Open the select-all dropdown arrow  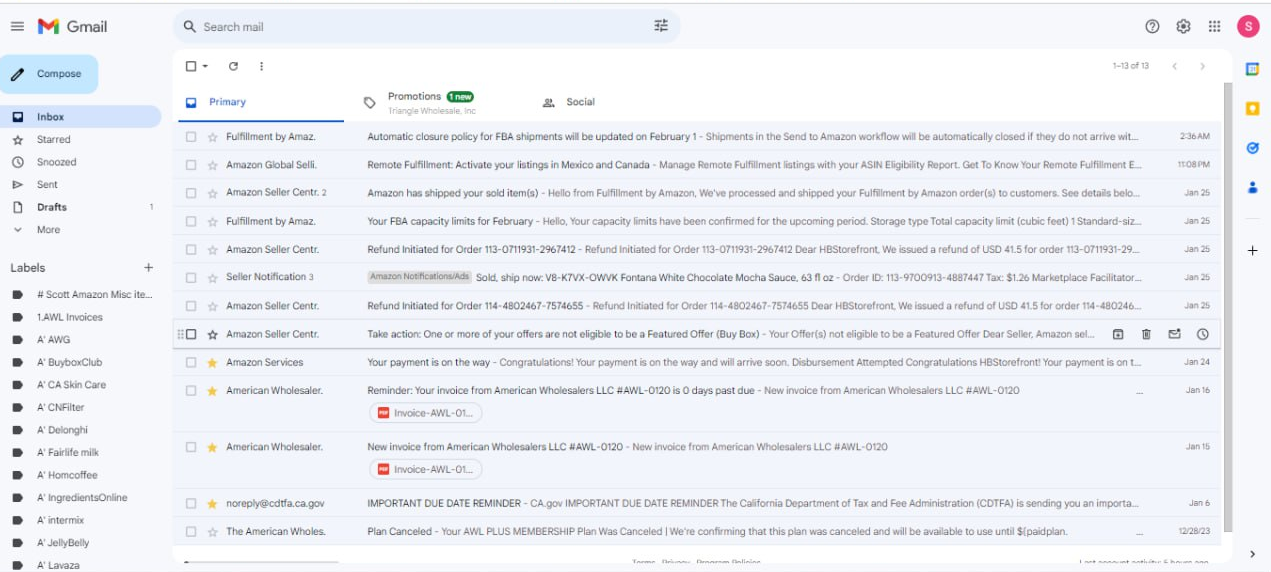(x=205, y=66)
